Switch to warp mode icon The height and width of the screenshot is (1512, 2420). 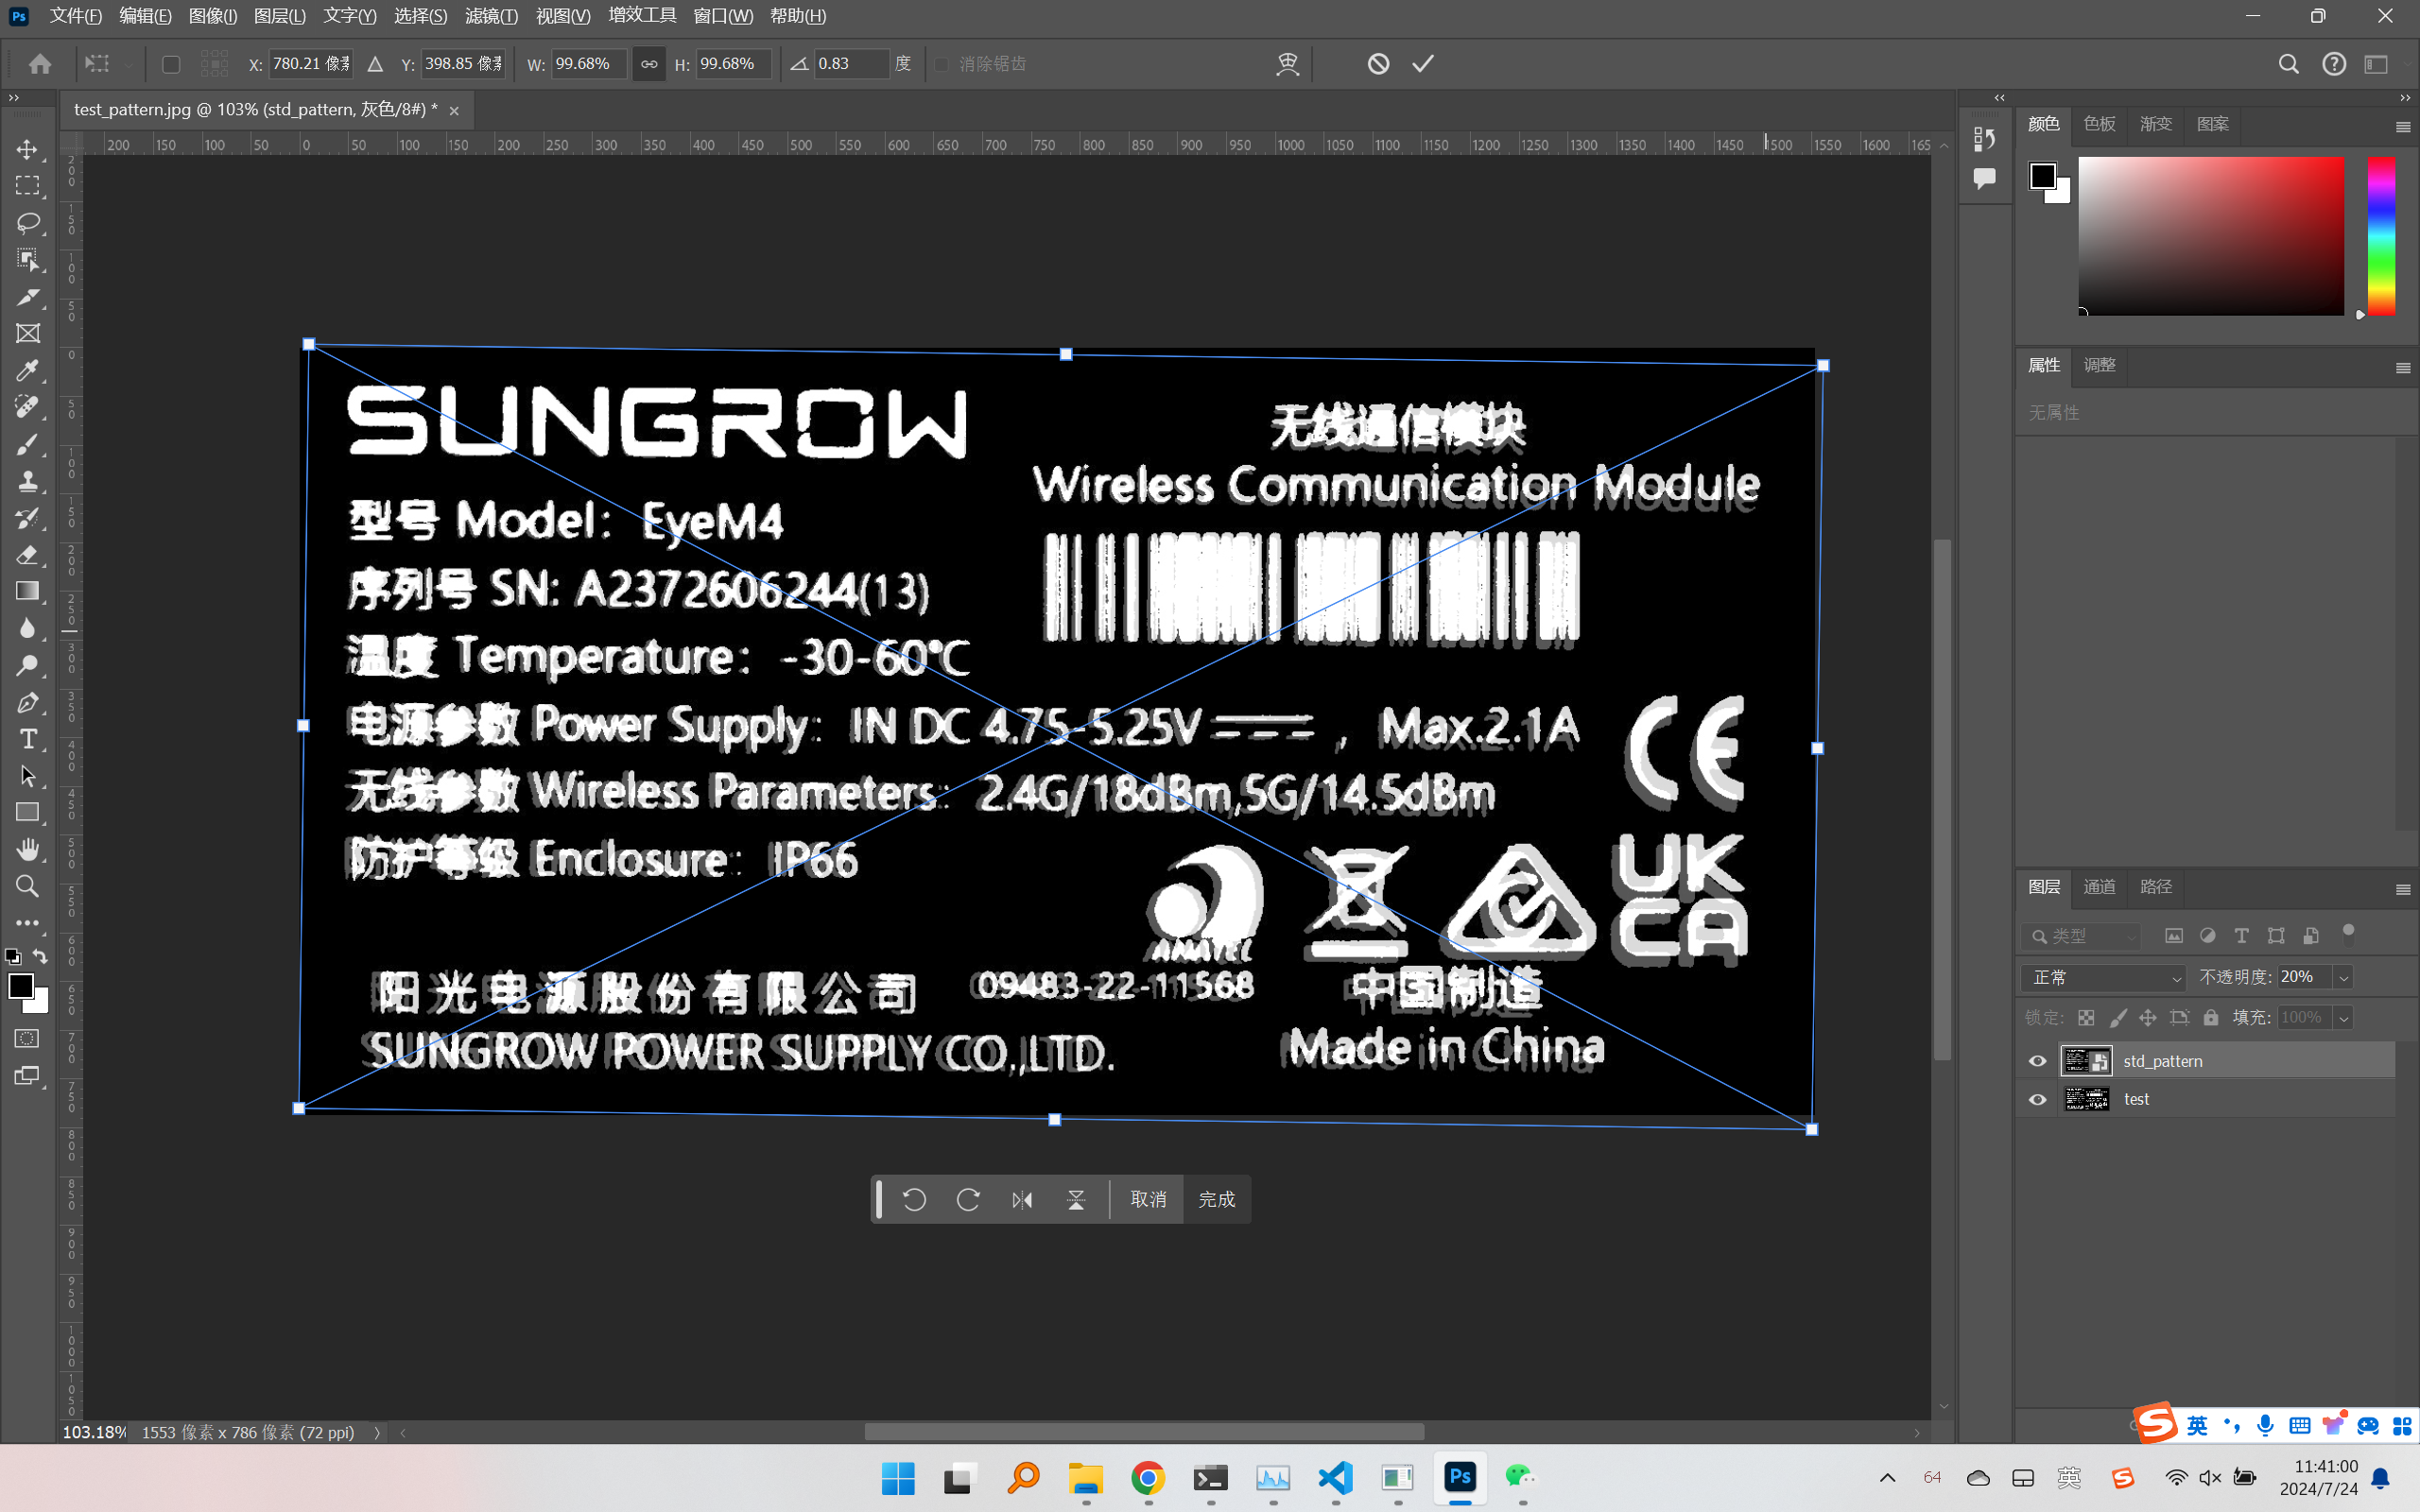pyautogui.click(x=1288, y=64)
